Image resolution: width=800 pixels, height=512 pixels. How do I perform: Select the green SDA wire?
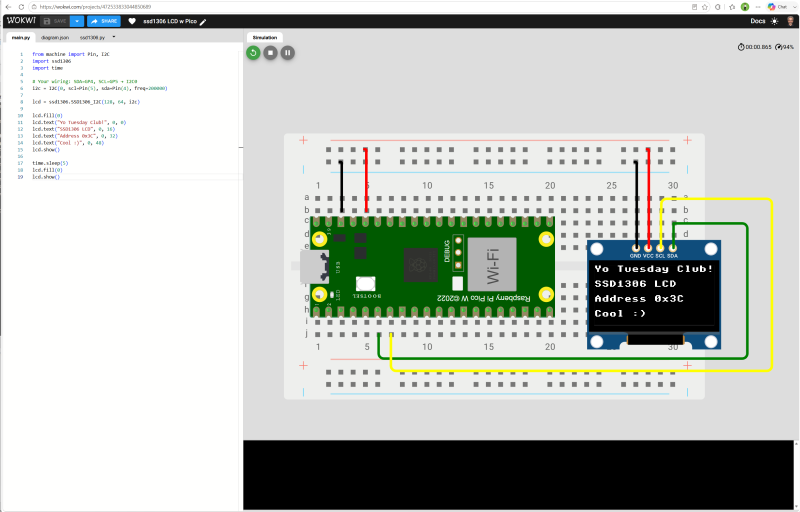747,291
